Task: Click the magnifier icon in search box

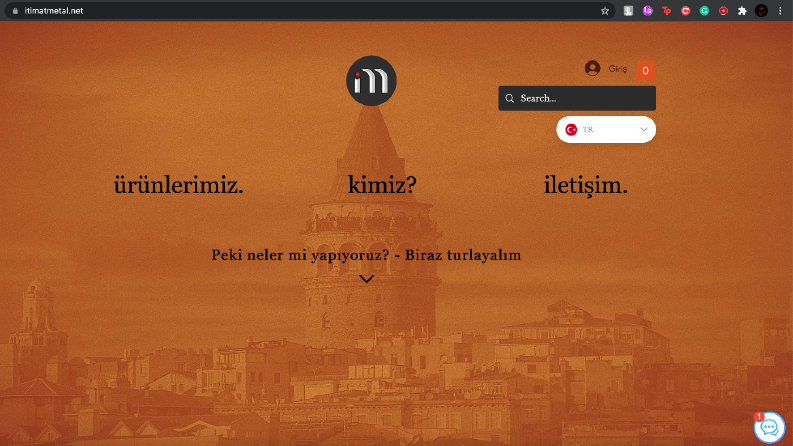Action: point(510,98)
